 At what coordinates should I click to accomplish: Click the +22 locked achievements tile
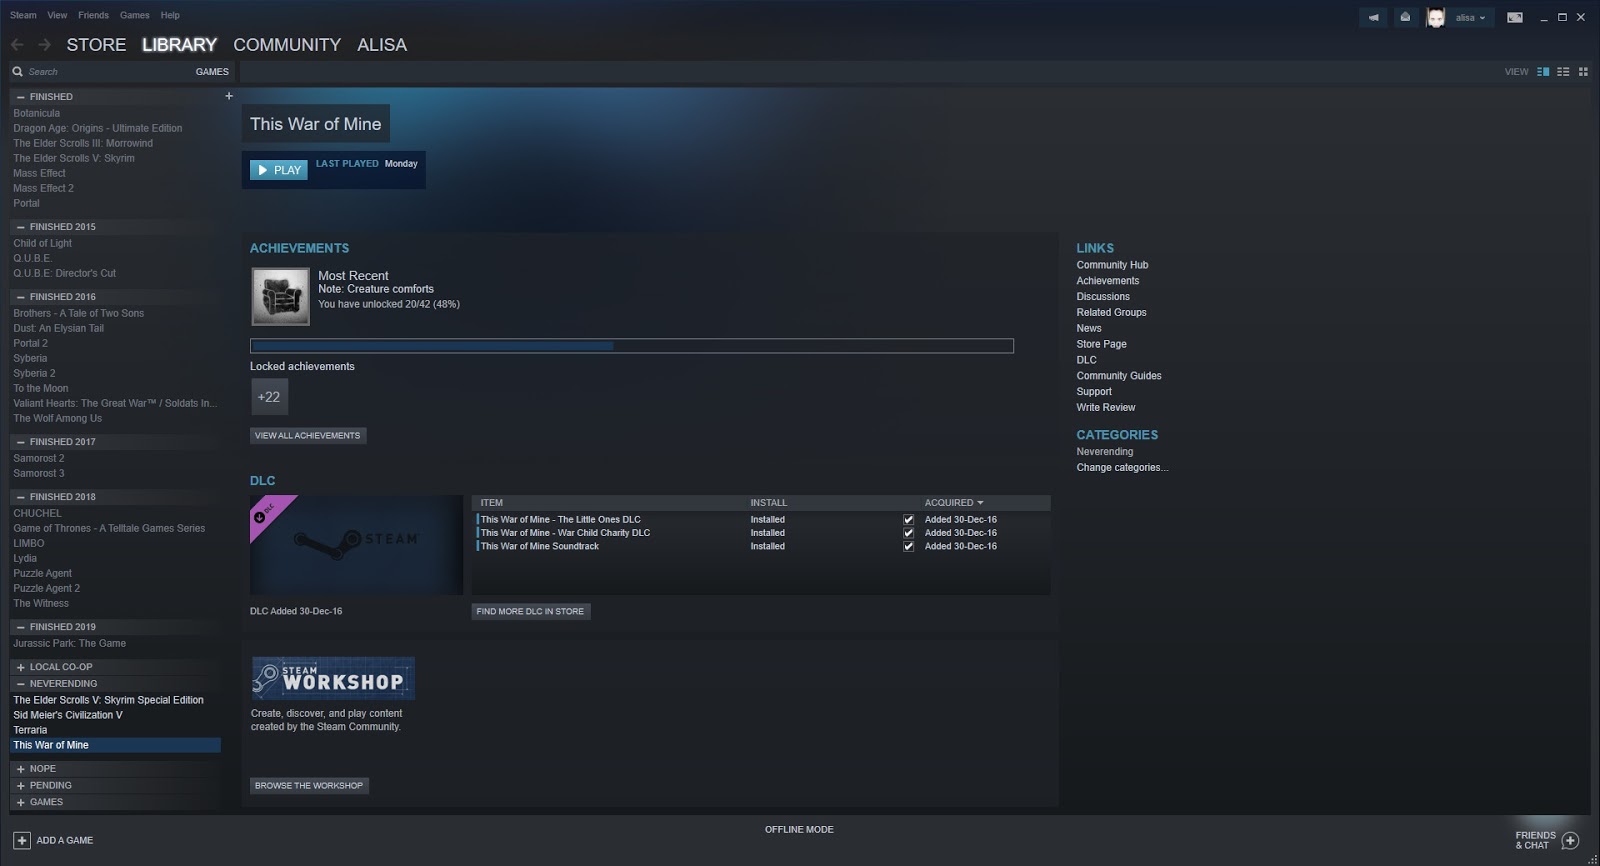(x=269, y=397)
